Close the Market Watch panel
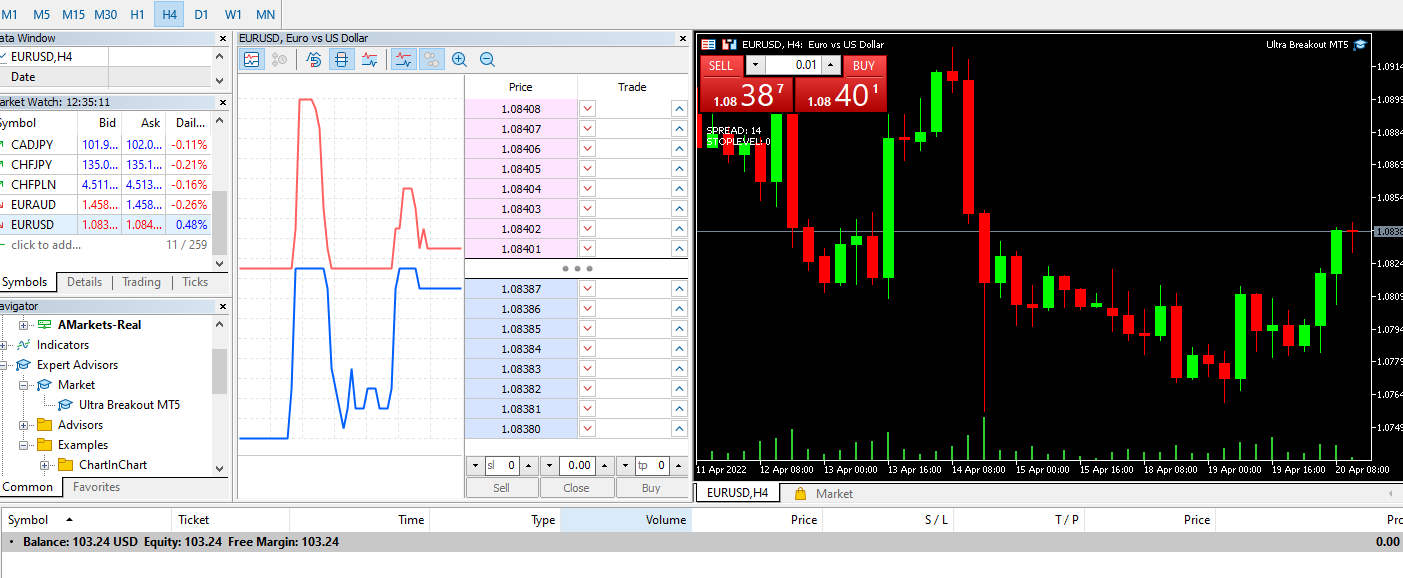This screenshot has width=1403, height=578. [x=223, y=102]
